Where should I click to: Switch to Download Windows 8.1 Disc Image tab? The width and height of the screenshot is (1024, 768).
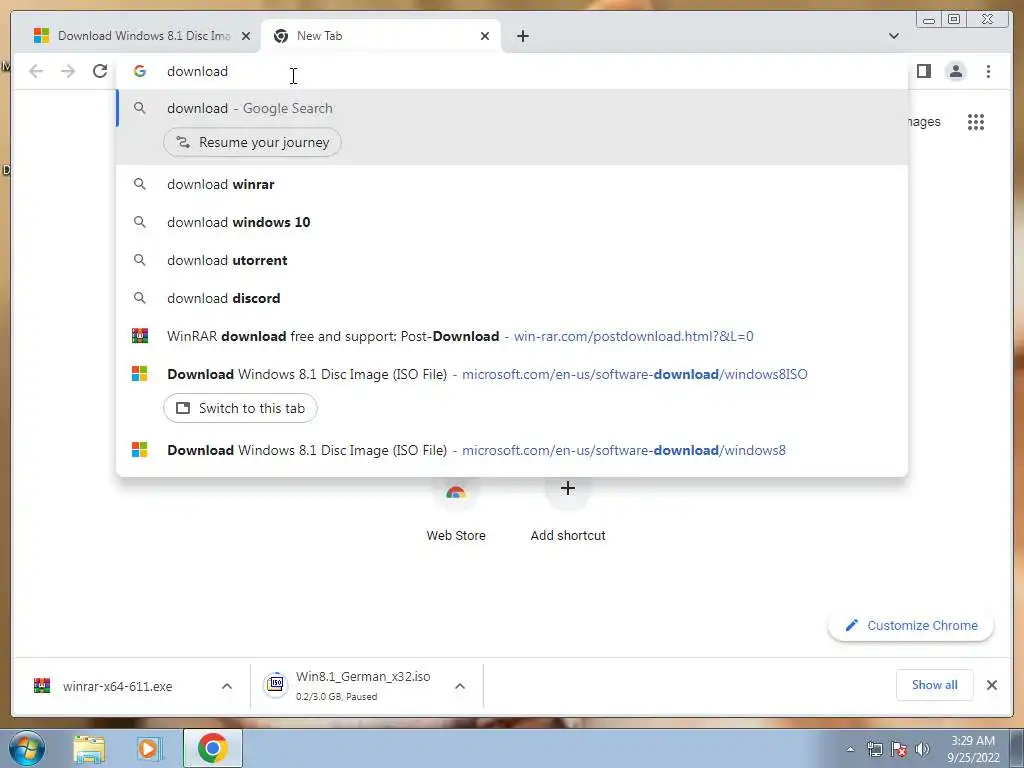coord(139,36)
